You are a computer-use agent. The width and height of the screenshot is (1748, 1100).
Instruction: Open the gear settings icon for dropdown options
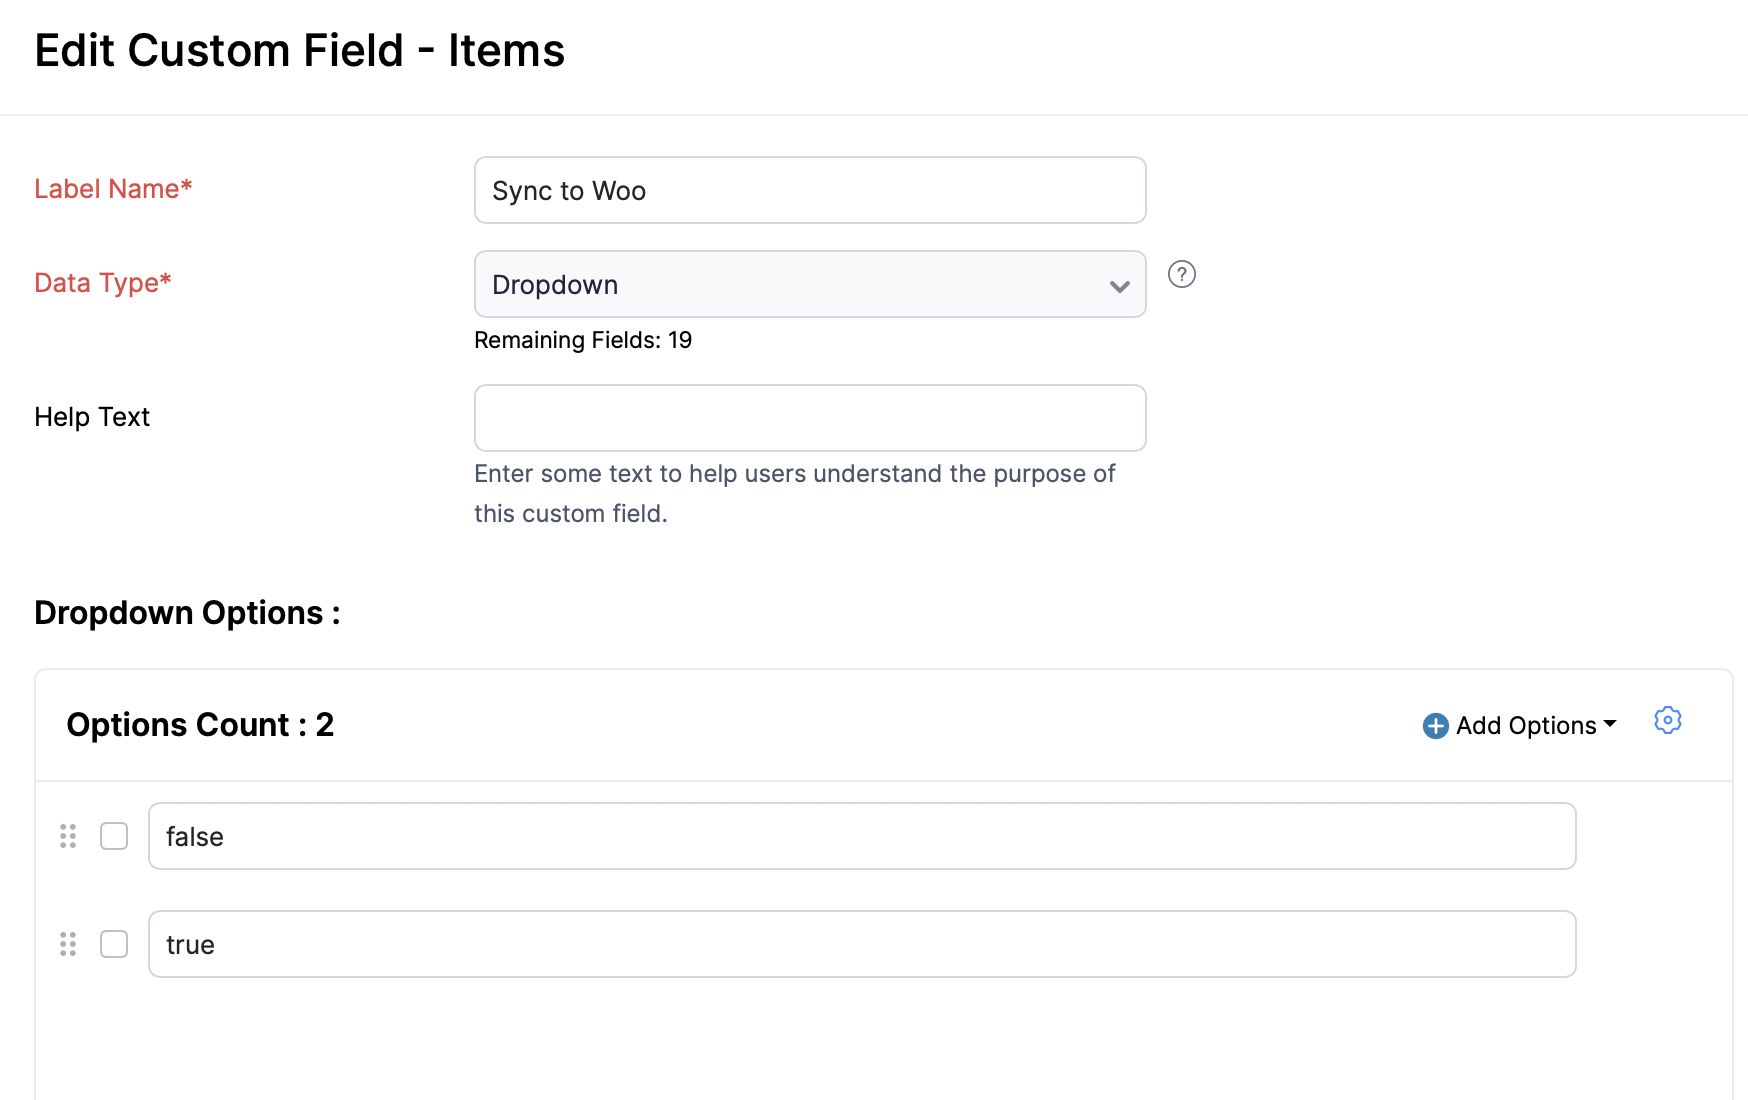pos(1668,720)
